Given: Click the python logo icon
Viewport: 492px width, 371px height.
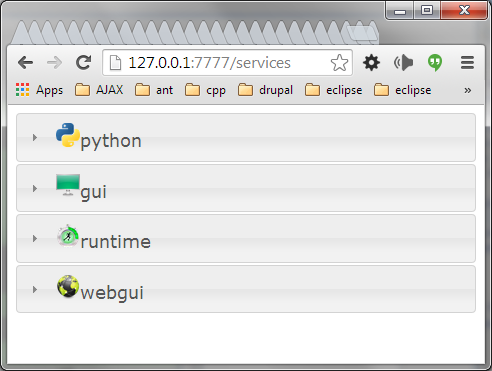Looking at the screenshot, I should pyautogui.click(x=68, y=135).
